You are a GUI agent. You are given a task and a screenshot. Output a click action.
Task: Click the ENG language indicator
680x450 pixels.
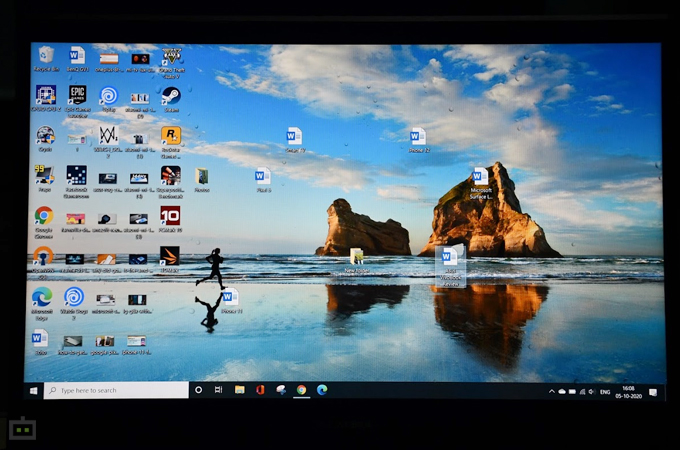click(605, 392)
